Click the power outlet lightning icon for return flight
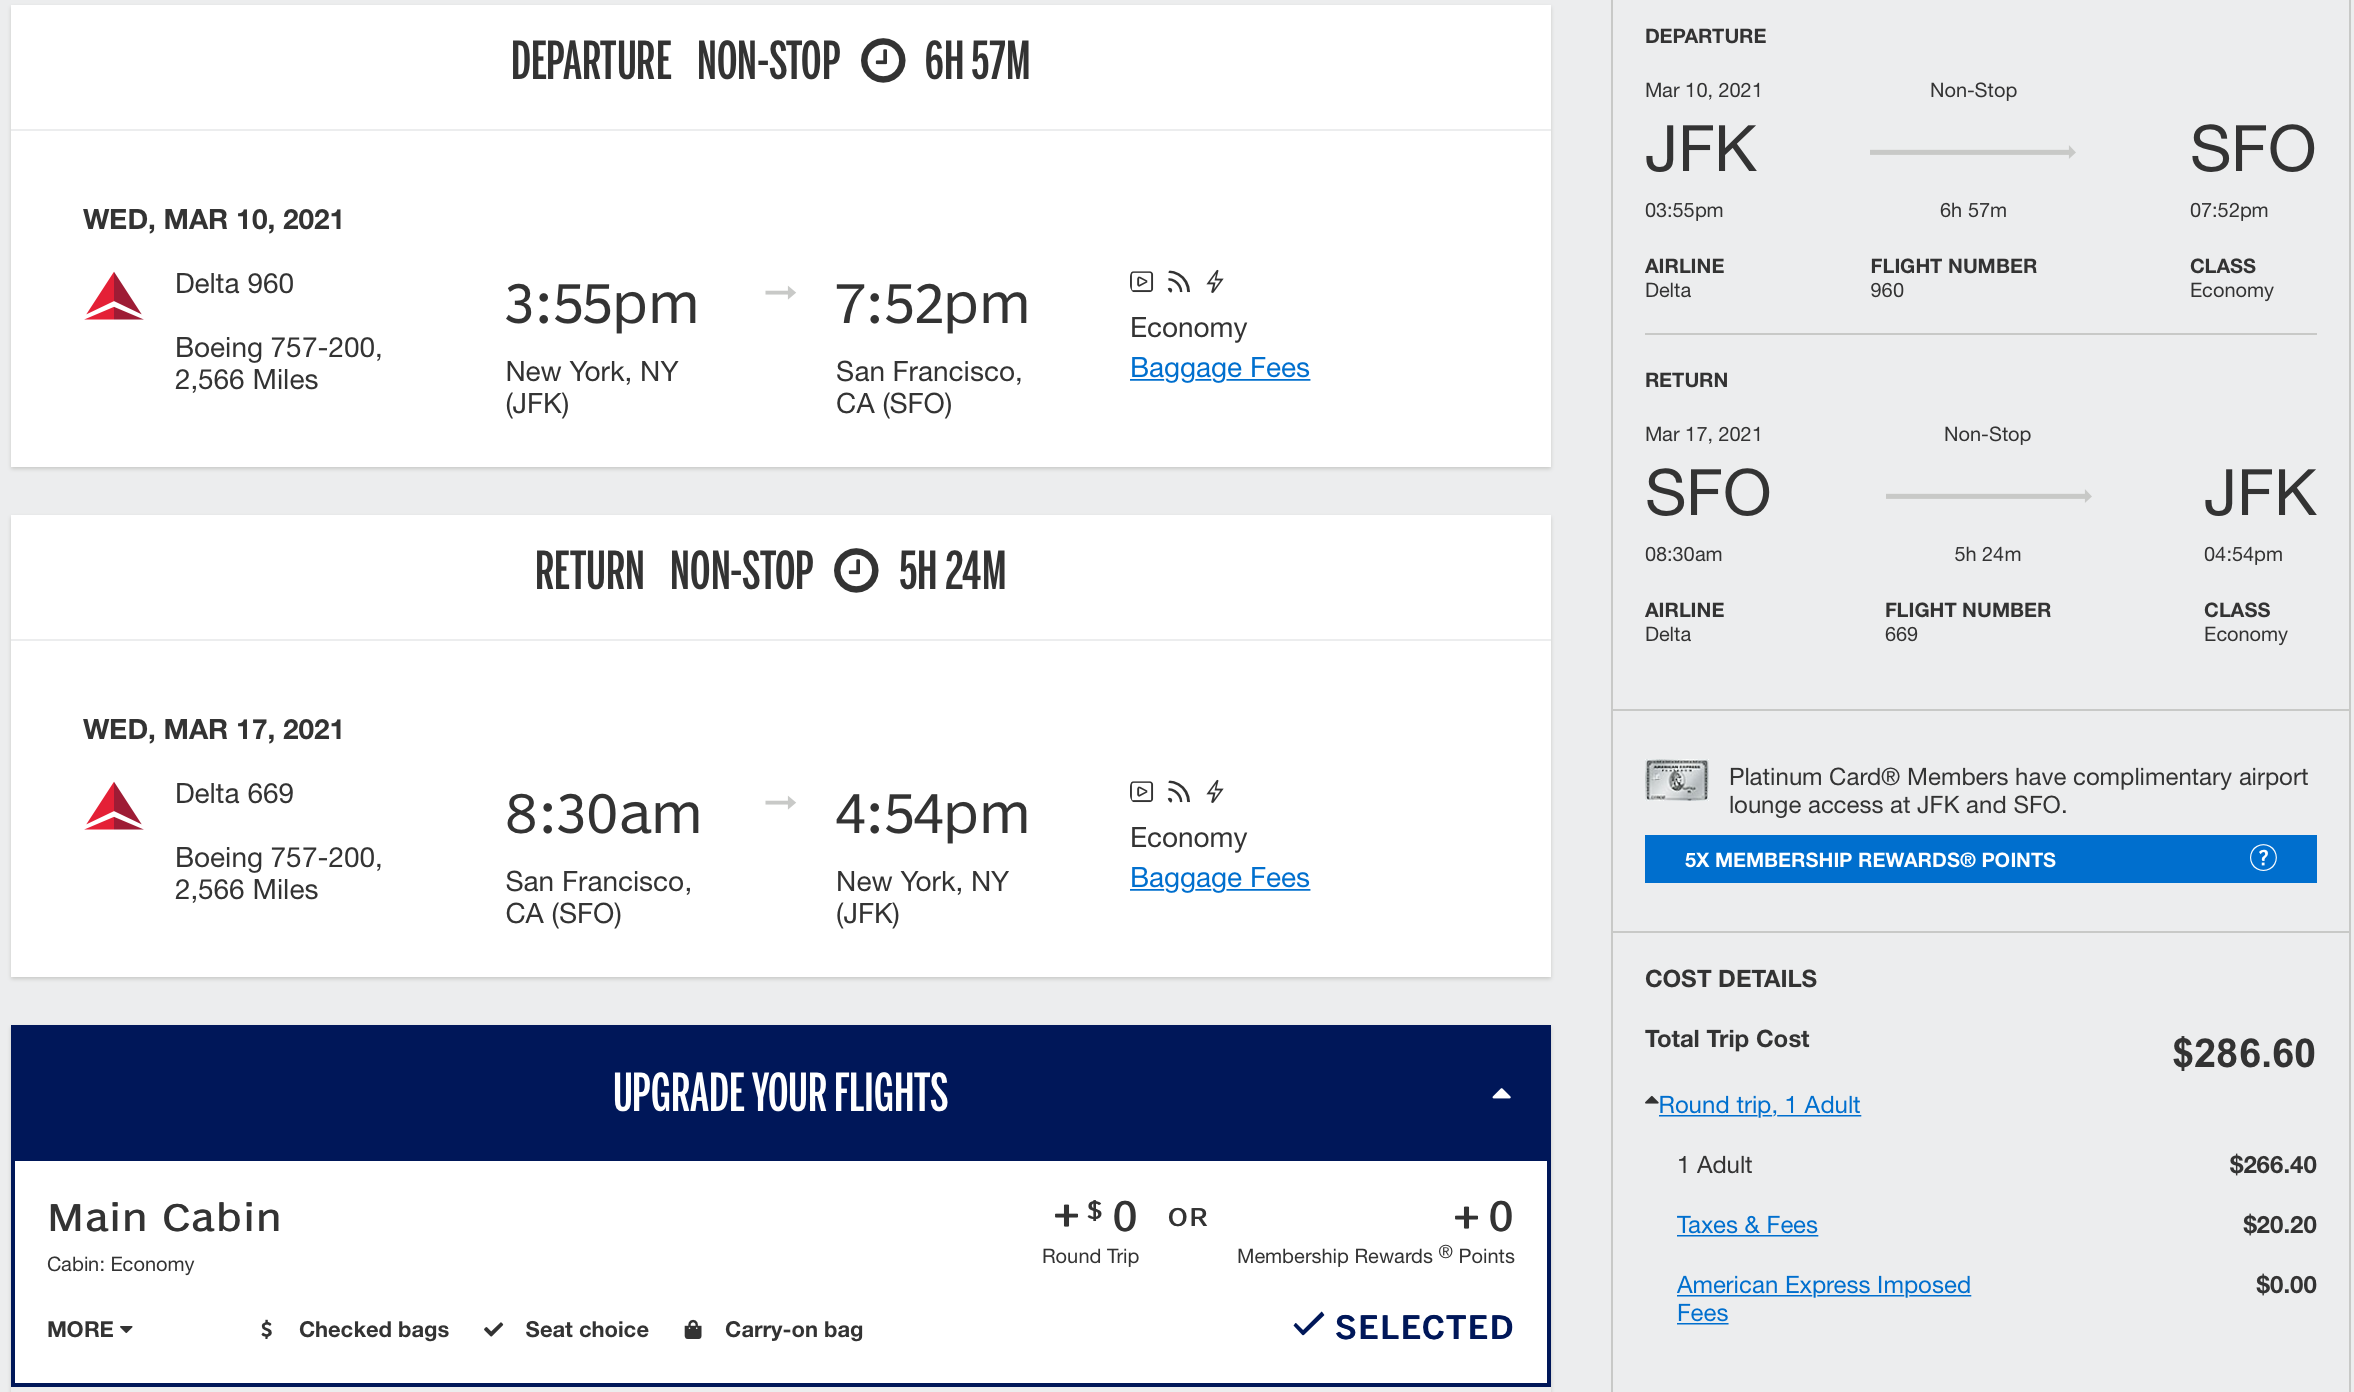The width and height of the screenshot is (2354, 1392). (1214, 791)
